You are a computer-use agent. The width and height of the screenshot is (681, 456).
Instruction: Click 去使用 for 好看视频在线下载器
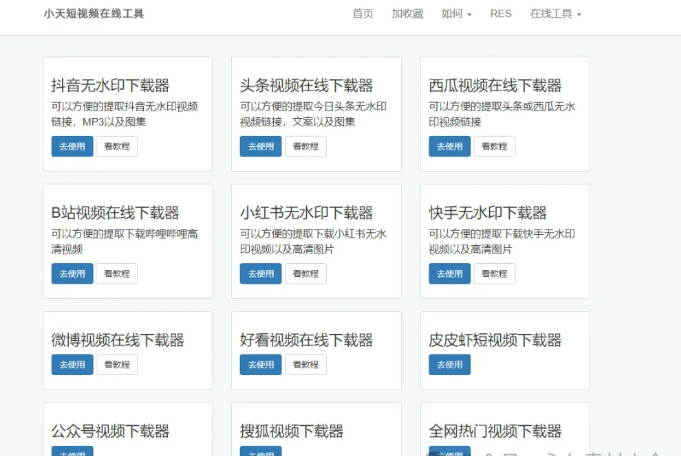[261, 364]
